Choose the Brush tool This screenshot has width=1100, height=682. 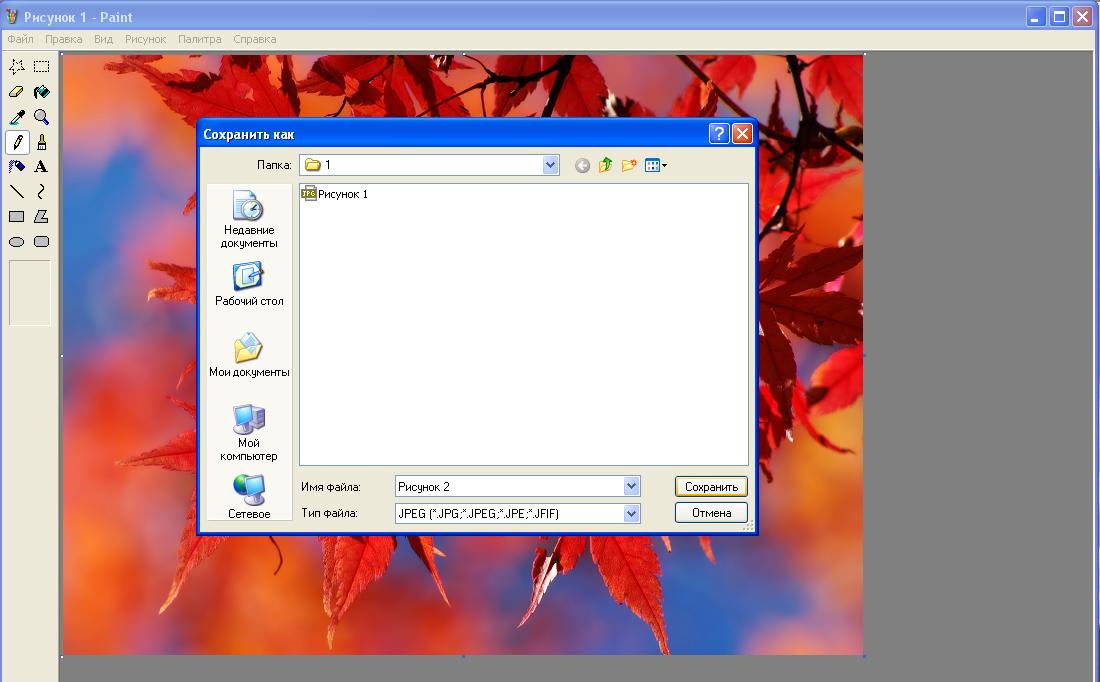[x=41, y=142]
